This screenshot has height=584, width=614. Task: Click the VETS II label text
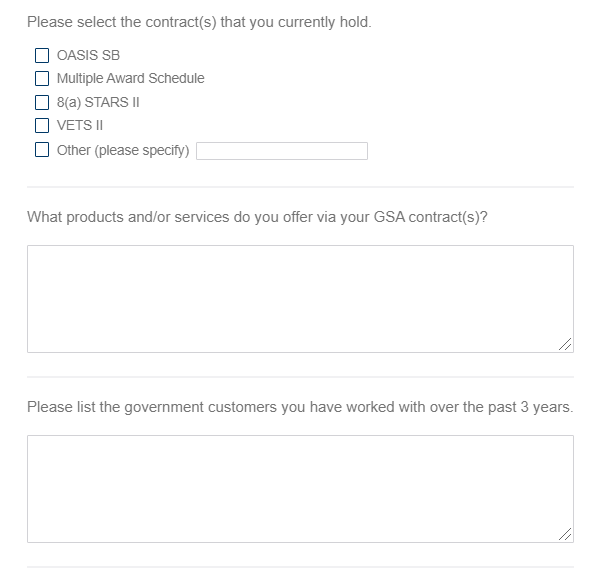[80, 125]
